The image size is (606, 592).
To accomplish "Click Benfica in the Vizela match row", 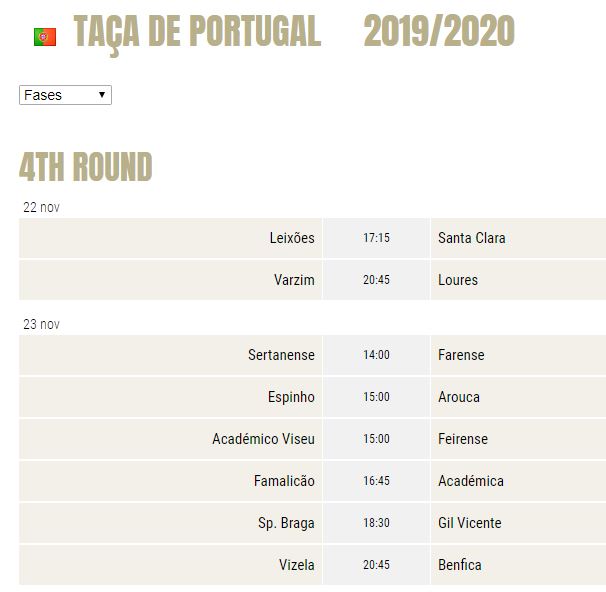I will click(x=460, y=565).
